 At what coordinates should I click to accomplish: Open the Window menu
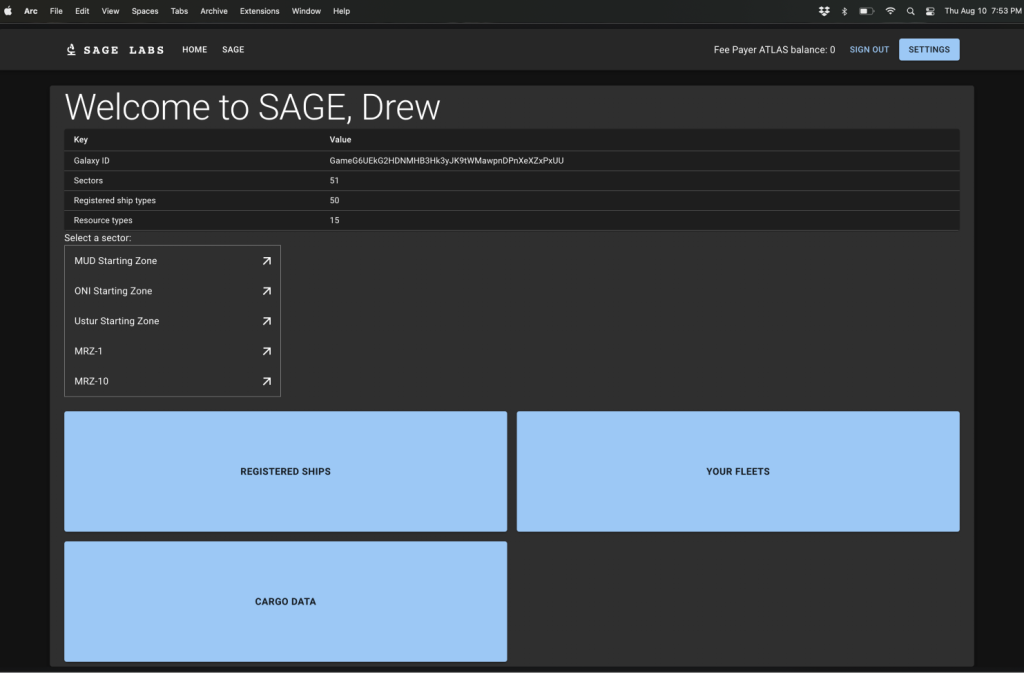(306, 11)
